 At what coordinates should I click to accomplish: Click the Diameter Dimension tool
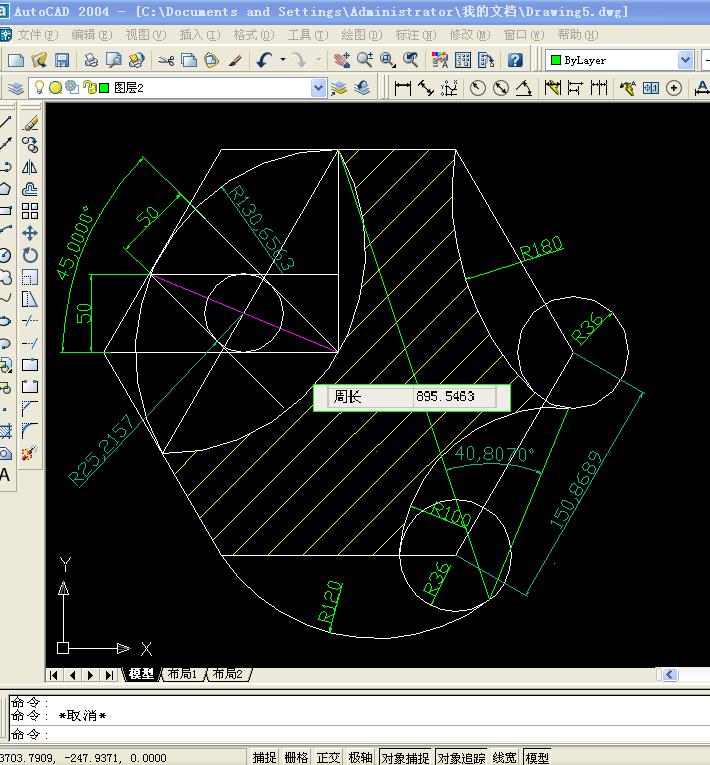[x=501, y=88]
